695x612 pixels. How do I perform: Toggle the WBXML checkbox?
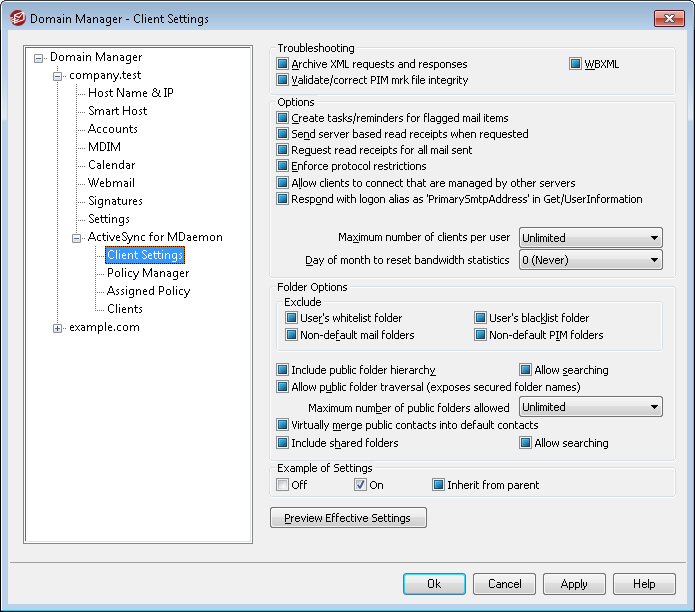(x=575, y=64)
